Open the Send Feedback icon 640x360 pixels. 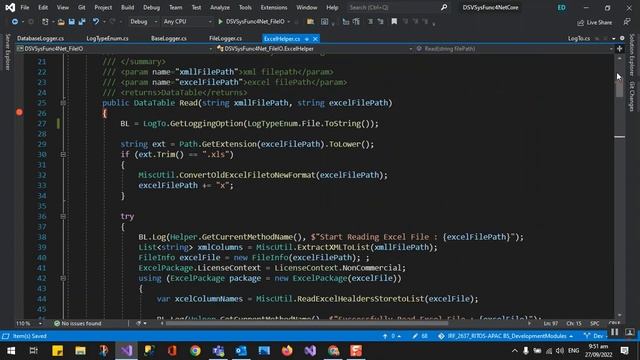pos(627,22)
